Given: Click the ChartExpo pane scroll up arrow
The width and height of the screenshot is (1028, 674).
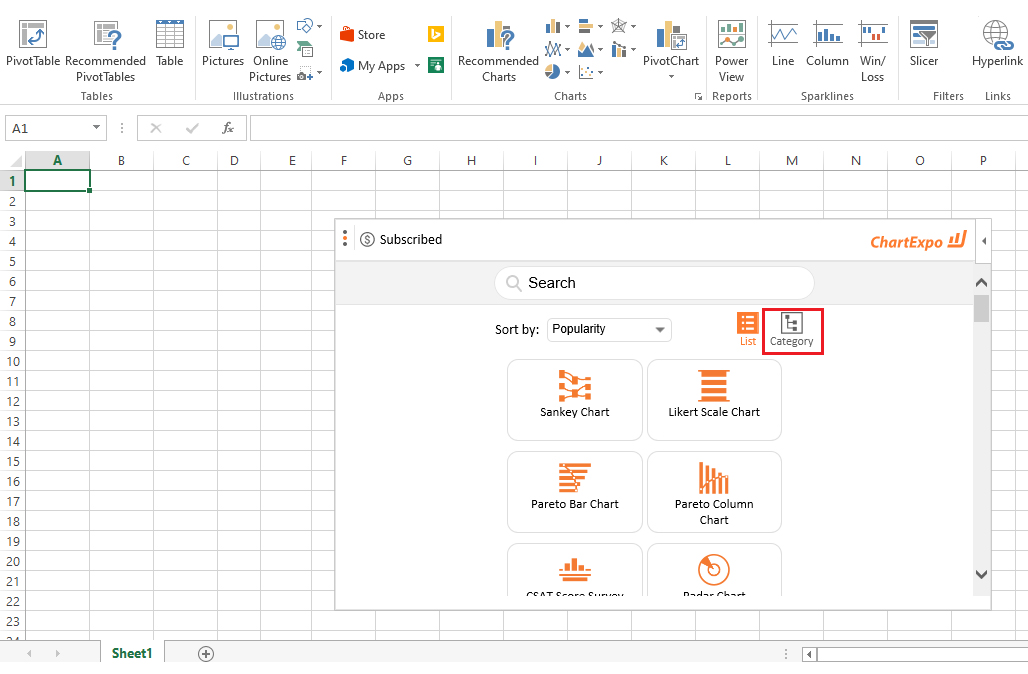Looking at the screenshot, I should point(981,283).
